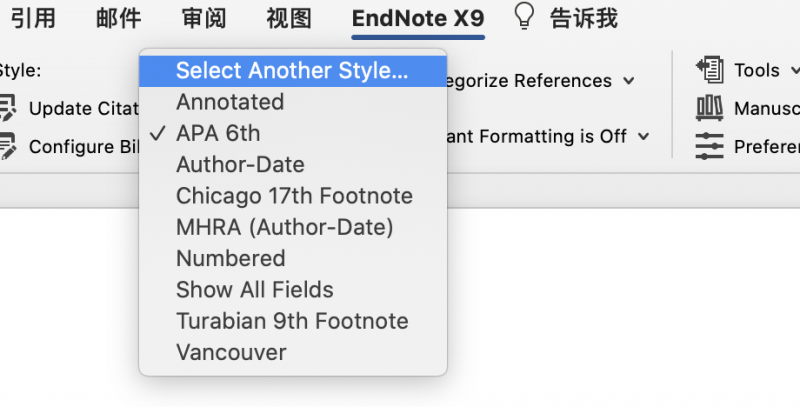Screen dimensions: 800x407
Task: Select Turabian 9th Footnote style
Action: pos(293,321)
